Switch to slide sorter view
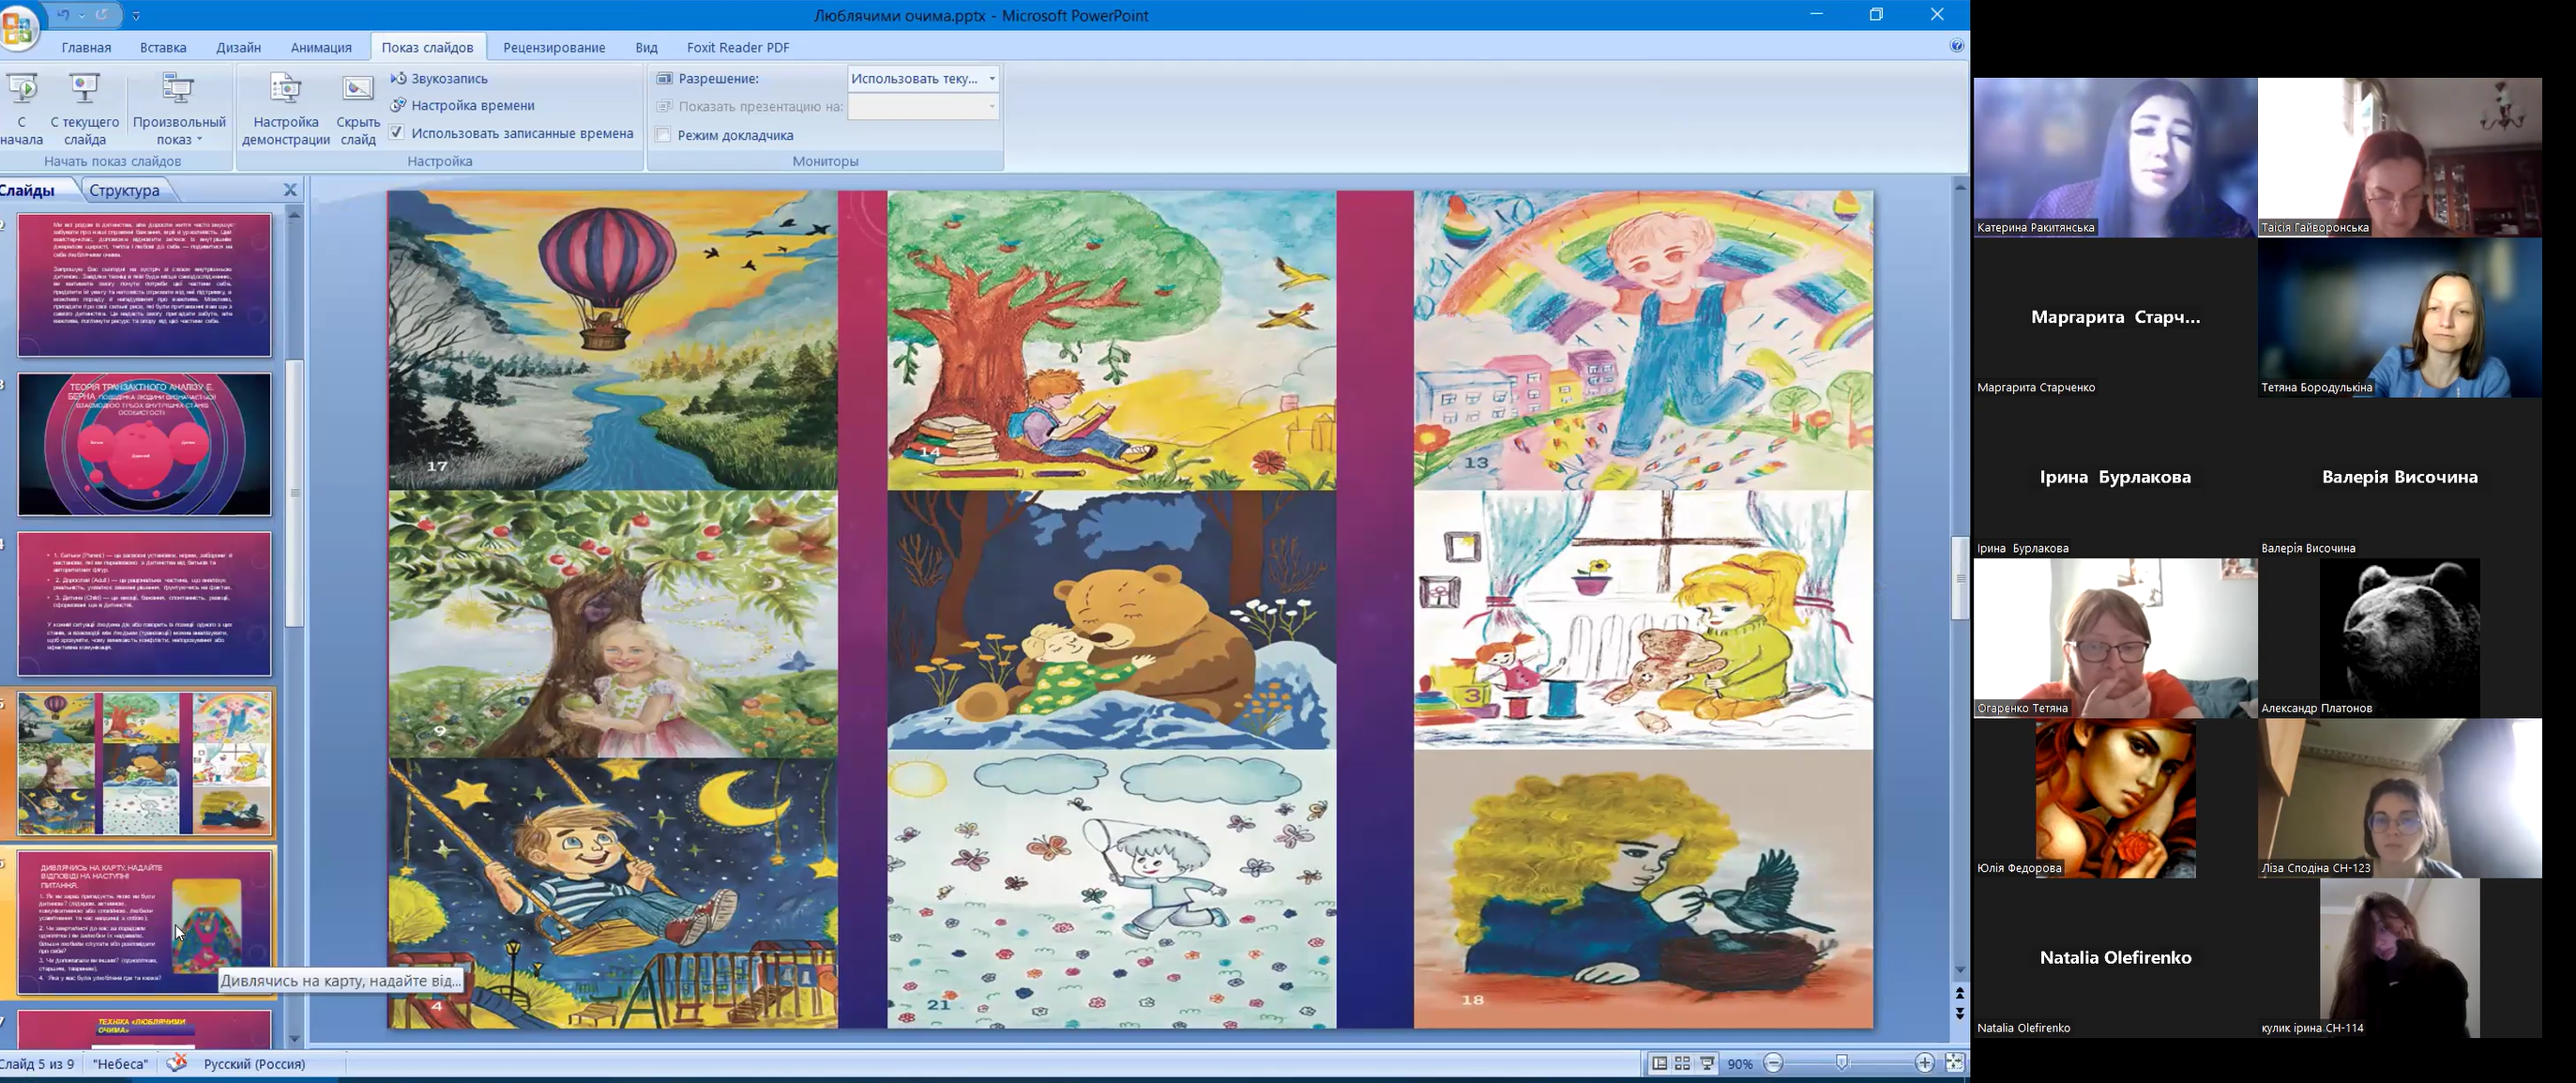The image size is (2576, 1083). [1683, 1064]
